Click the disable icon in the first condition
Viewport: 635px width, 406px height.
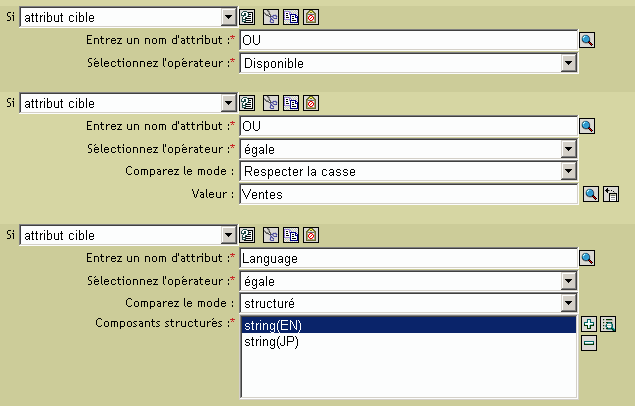point(311,17)
